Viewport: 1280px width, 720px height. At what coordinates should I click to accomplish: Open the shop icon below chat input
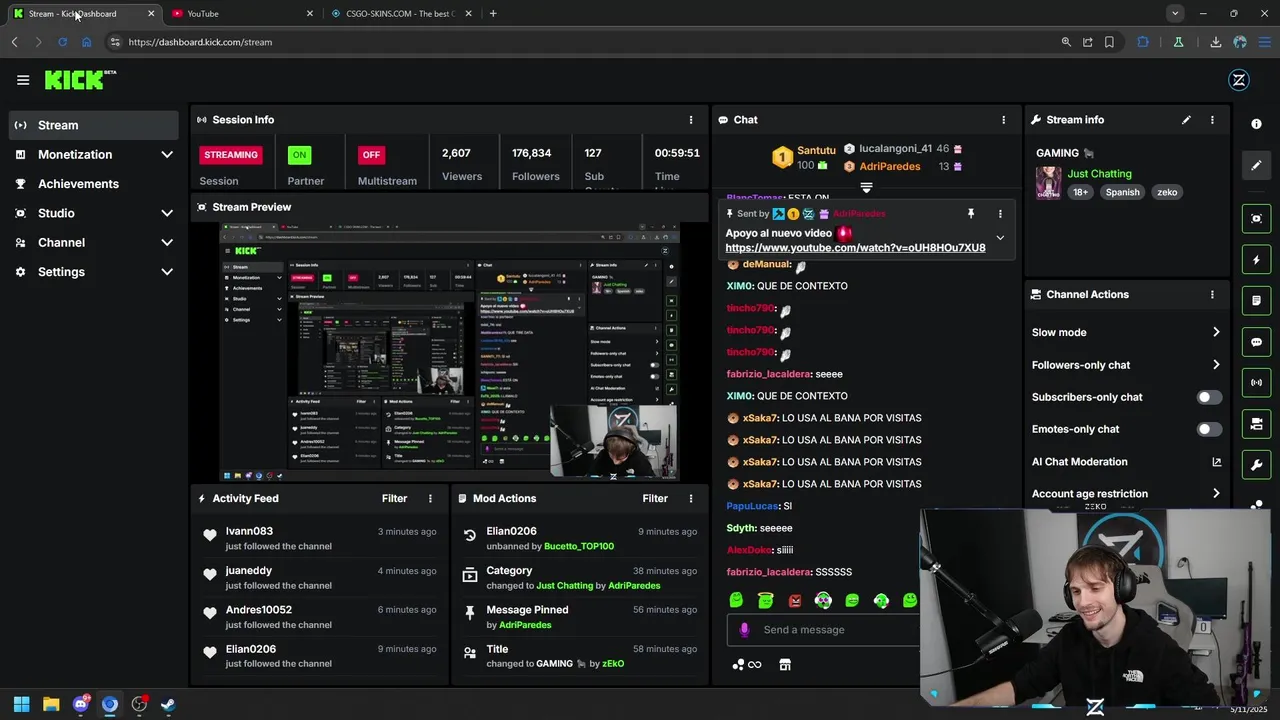[x=785, y=665]
